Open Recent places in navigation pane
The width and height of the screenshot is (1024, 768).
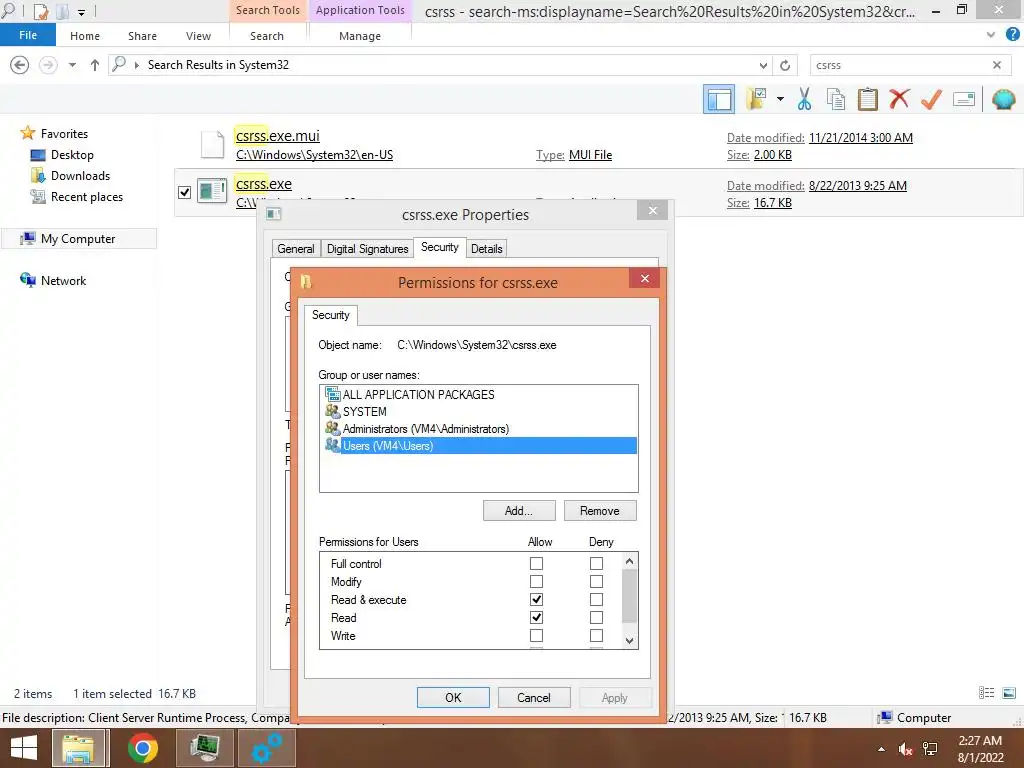click(86, 197)
